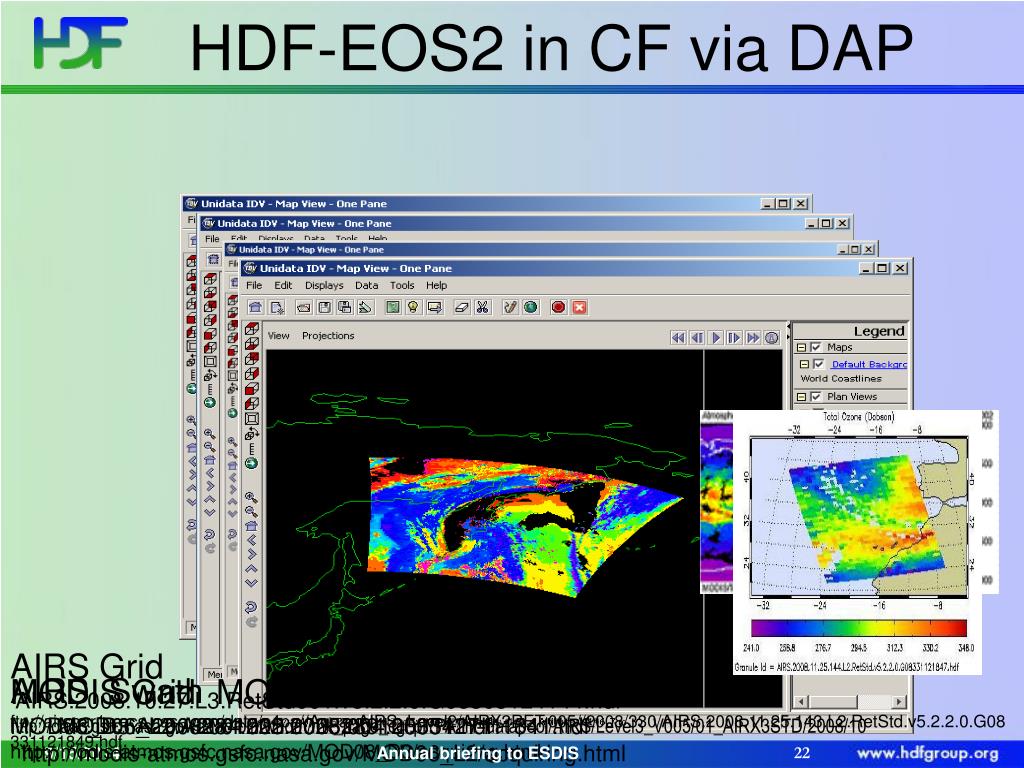The height and width of the screenshot is (768, 1024).
Task: Click the zoom-in magnifier in front window sidebar
Action: point(251,498)
